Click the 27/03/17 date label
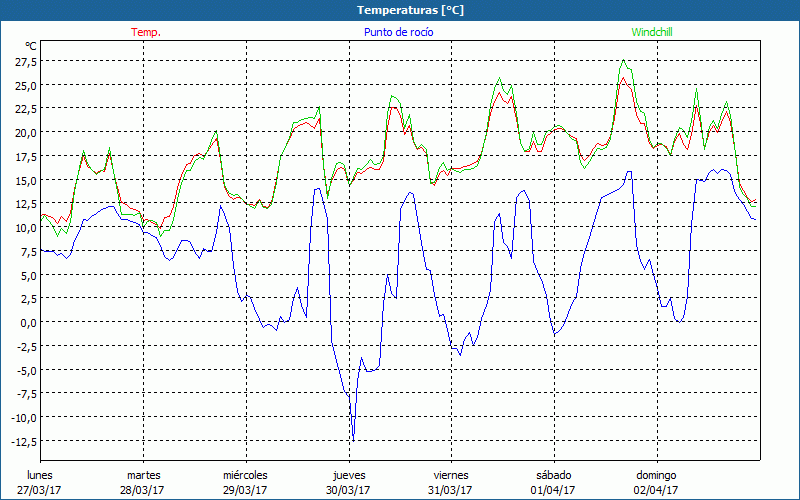The image size is (800, 500). tap(40, 490)
